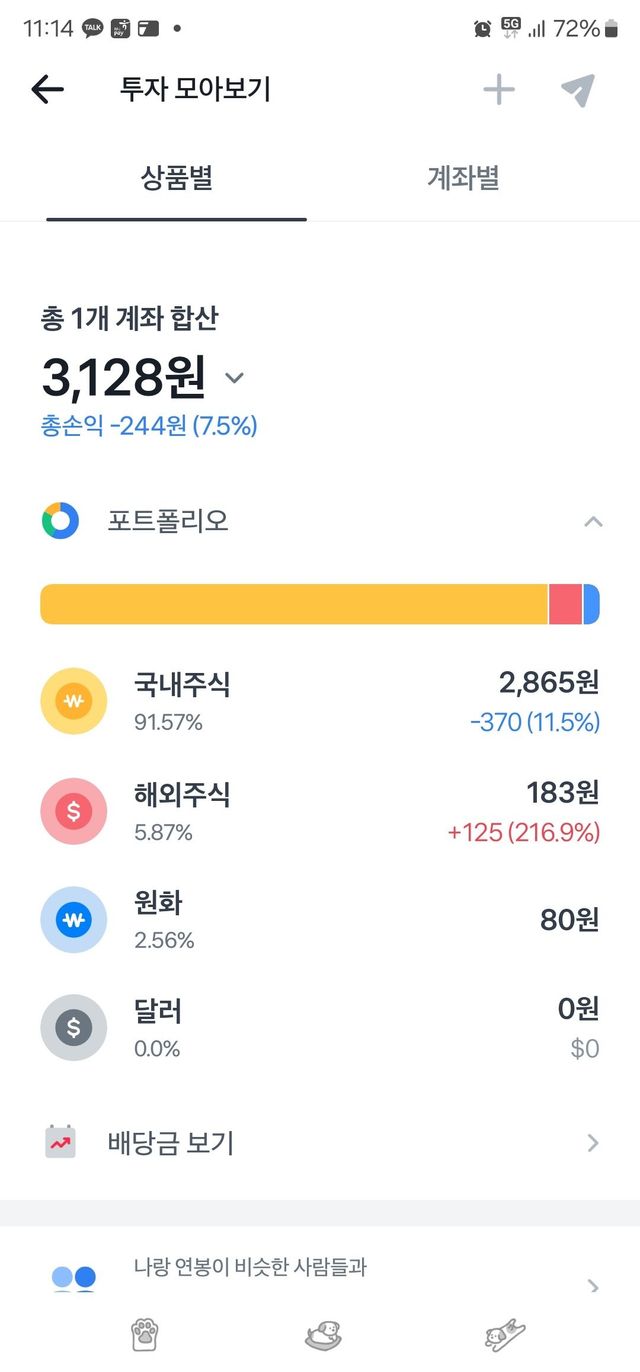Tap the yellow segment of portfolio bar
640x1372 pixels.
click(294, 604)
